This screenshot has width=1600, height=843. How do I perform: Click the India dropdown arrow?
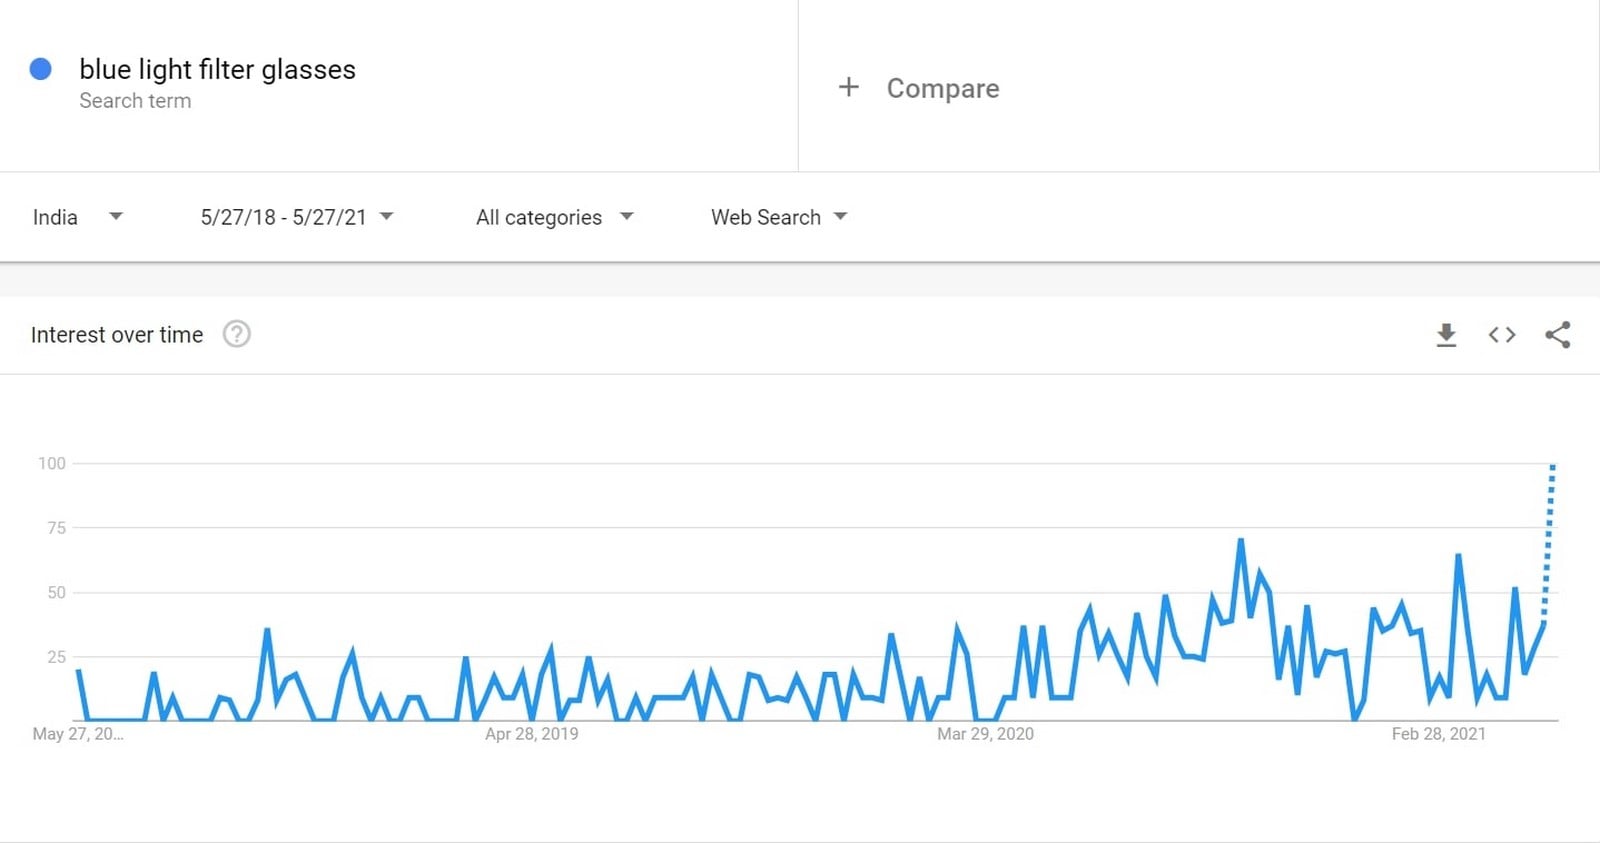116,216
